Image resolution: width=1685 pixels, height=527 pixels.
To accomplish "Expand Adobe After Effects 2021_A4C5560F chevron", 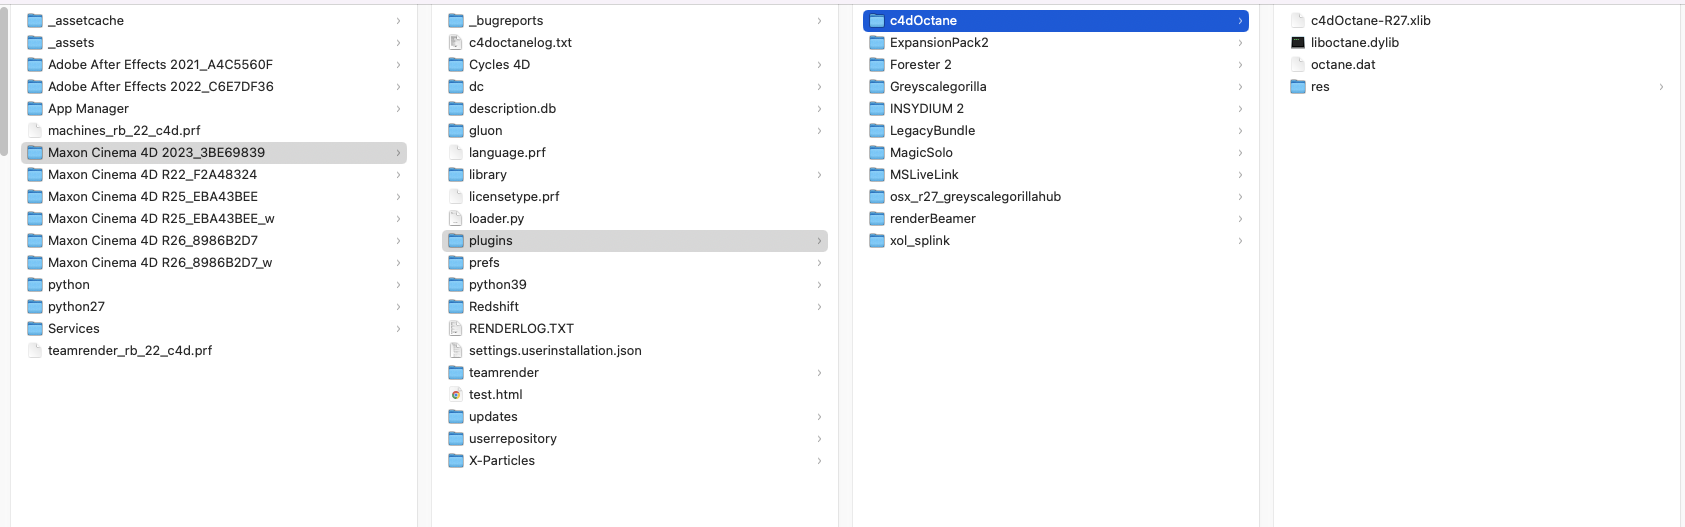I will point(398,64).
